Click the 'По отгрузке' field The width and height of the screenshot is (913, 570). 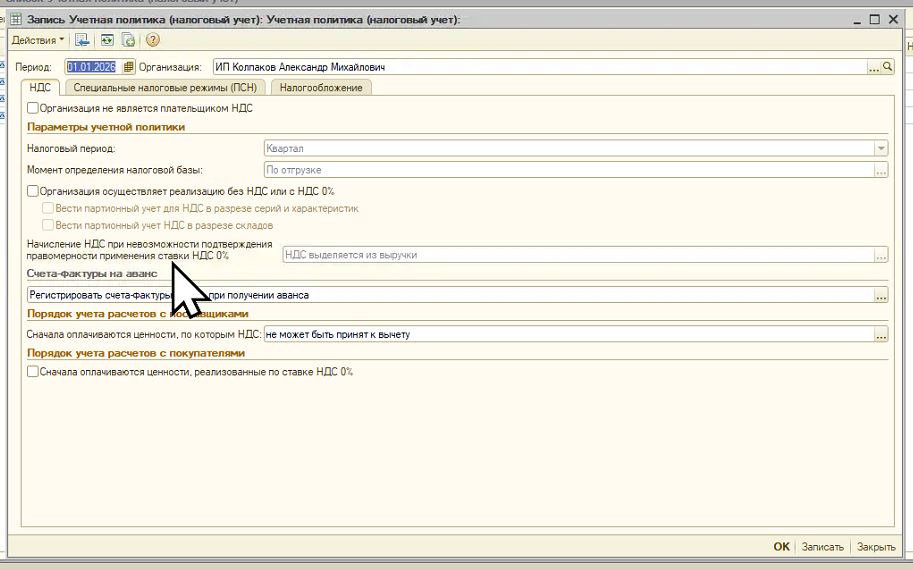click(x=569, y=170)
